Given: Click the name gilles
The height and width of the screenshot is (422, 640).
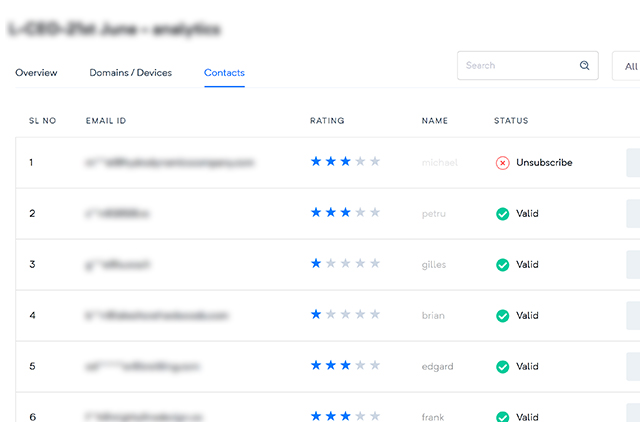Looking at the screenshot, I should (433, 265).
